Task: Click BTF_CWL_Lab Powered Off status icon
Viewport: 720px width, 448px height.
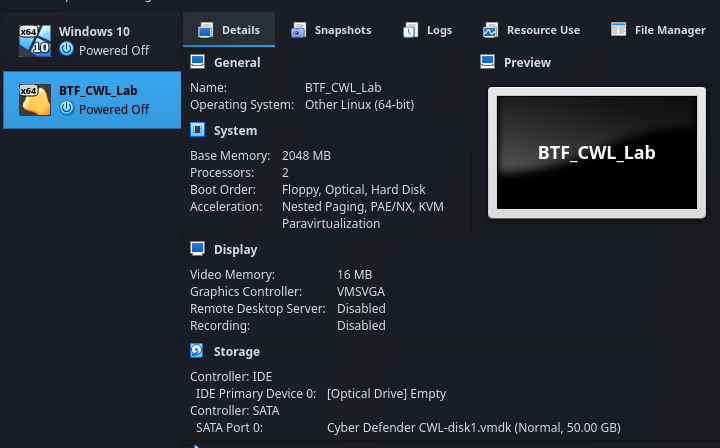Action: [66, 109]
